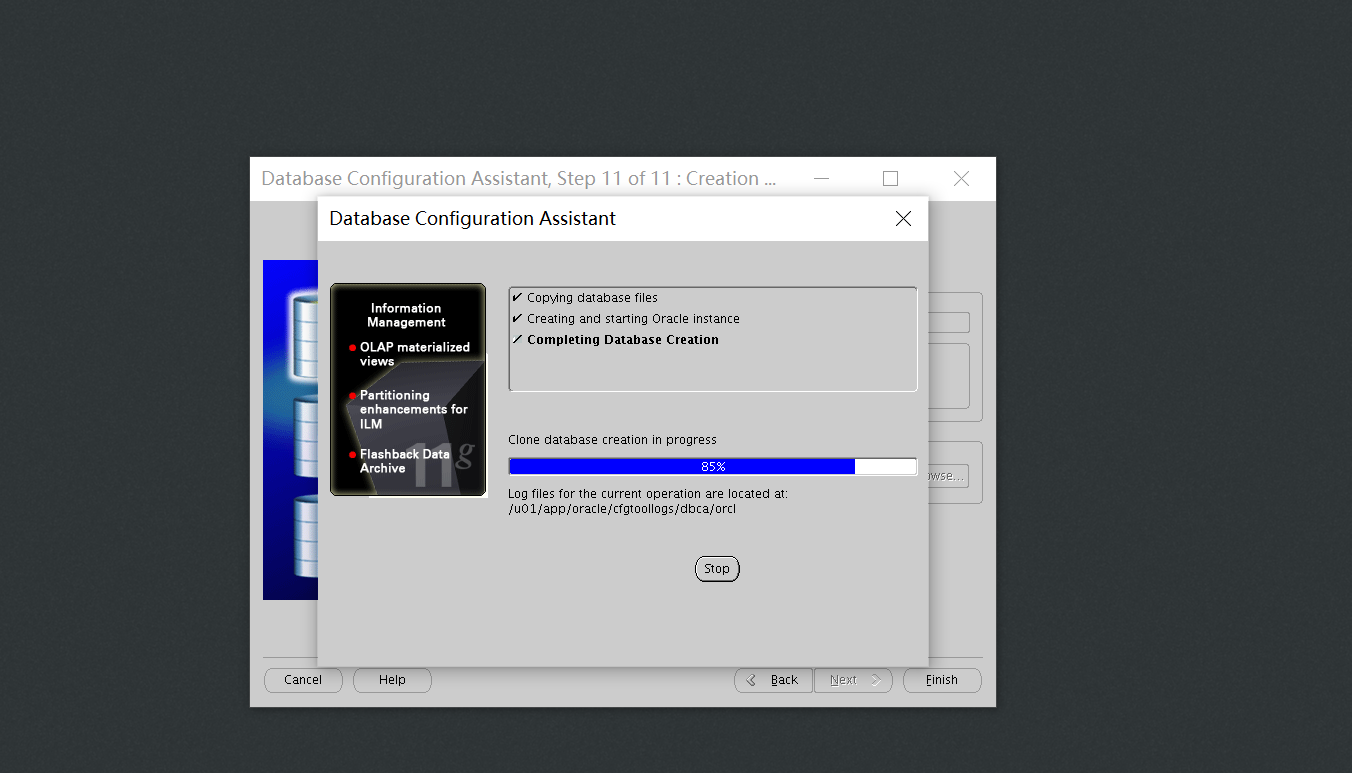The height and width of the screenshot is (773, 1352).
Task: Click the partially hidden Browse button
Action: click(x=948, y=476)
